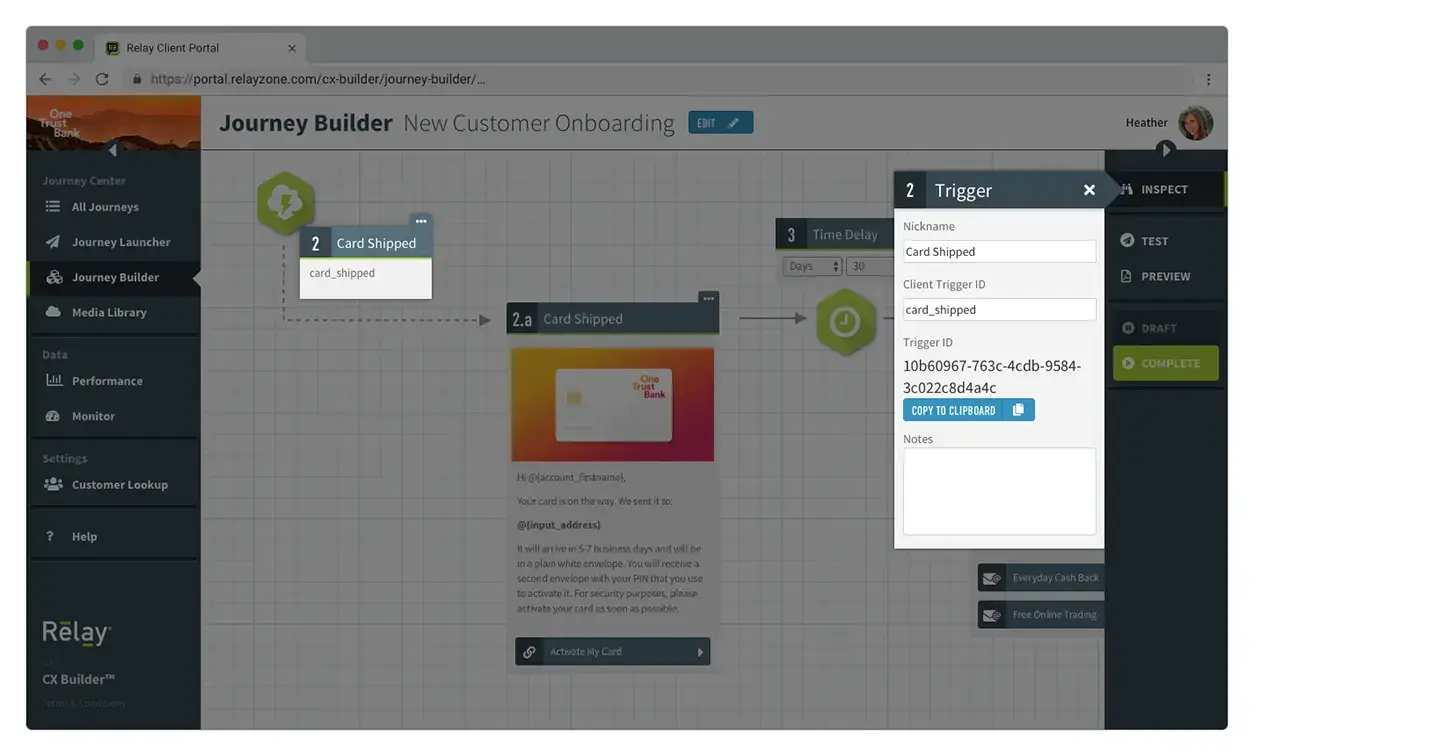Click the browser forward arrow

73,79
